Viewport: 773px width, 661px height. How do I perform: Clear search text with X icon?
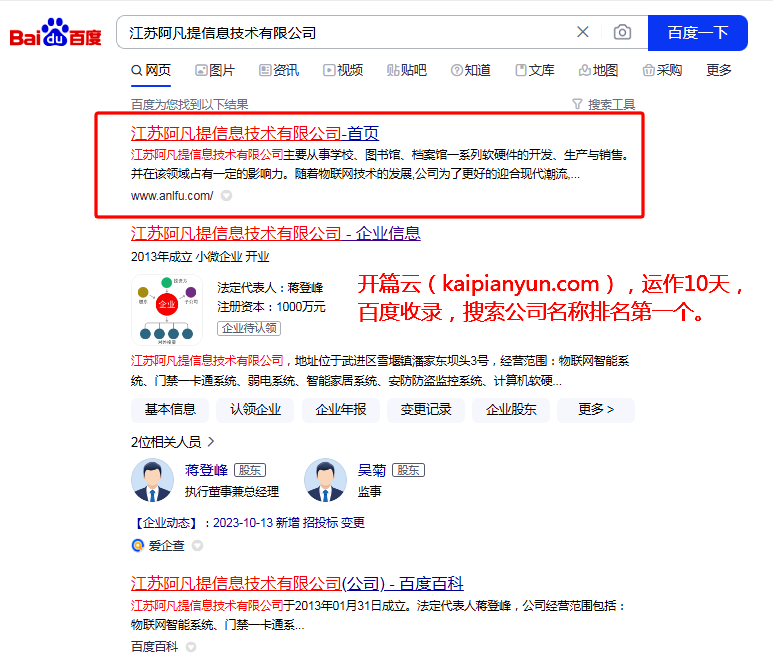(x=583, y=33)
